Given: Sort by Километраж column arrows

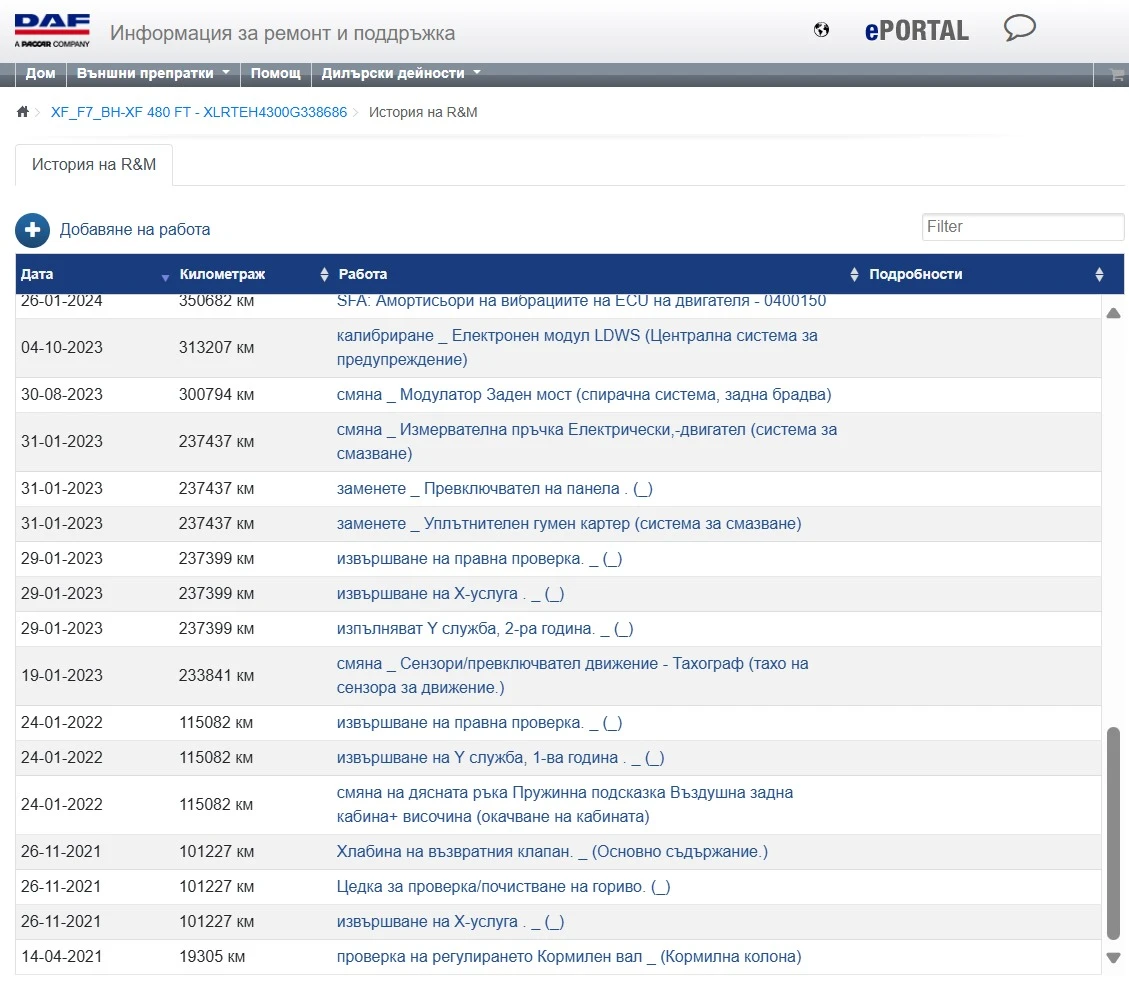Looking at the screenshot, I should (324, 274).
